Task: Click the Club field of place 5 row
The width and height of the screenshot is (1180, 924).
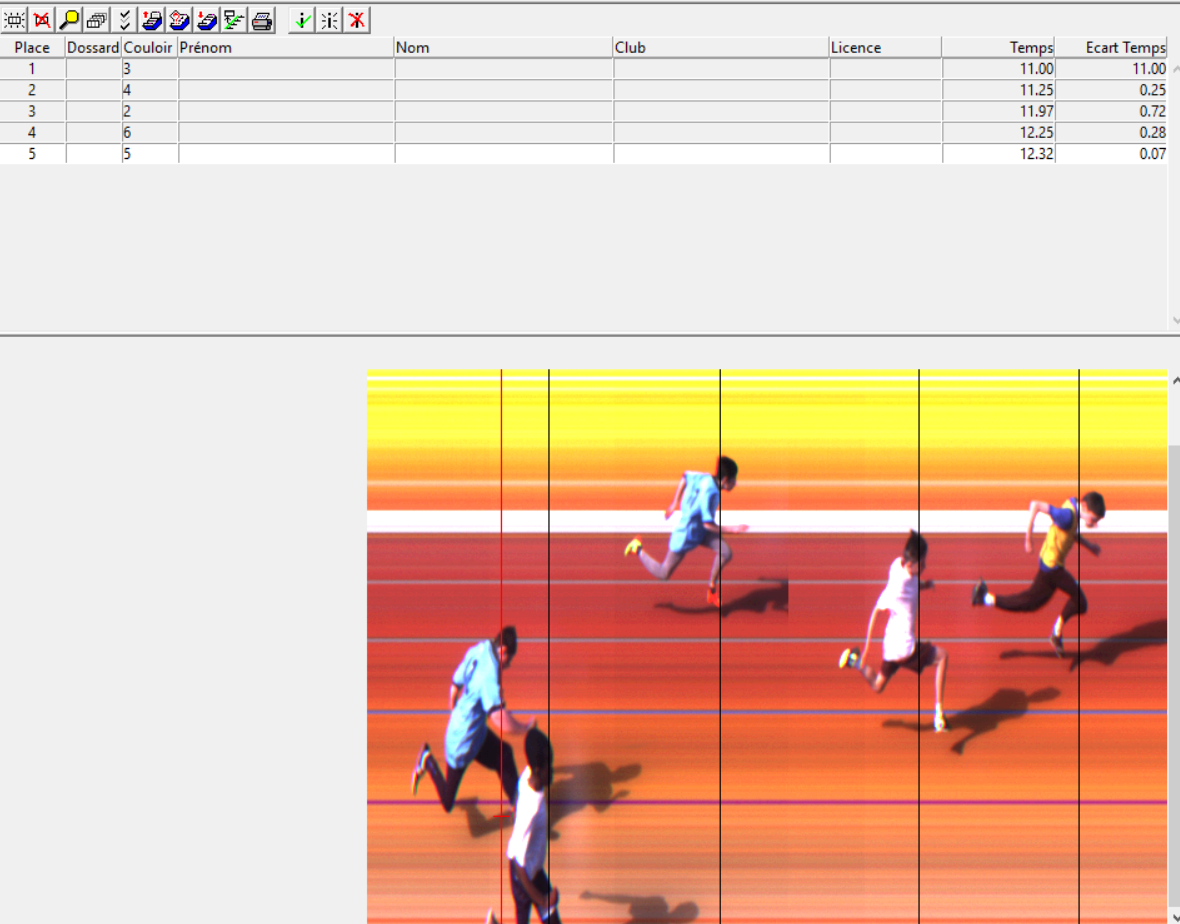Action: 722,153
